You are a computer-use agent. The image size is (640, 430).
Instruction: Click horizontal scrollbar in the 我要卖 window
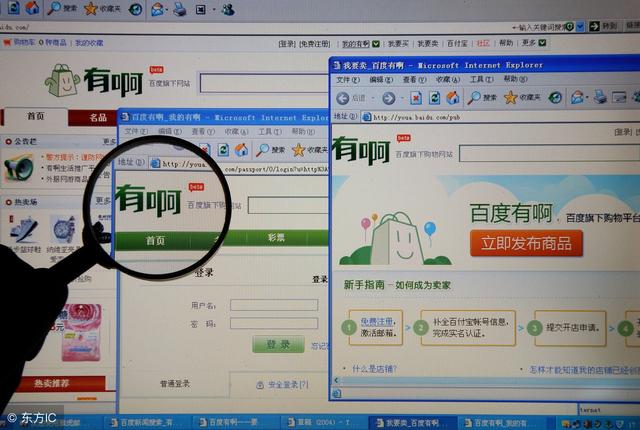[x=487, y=380]
